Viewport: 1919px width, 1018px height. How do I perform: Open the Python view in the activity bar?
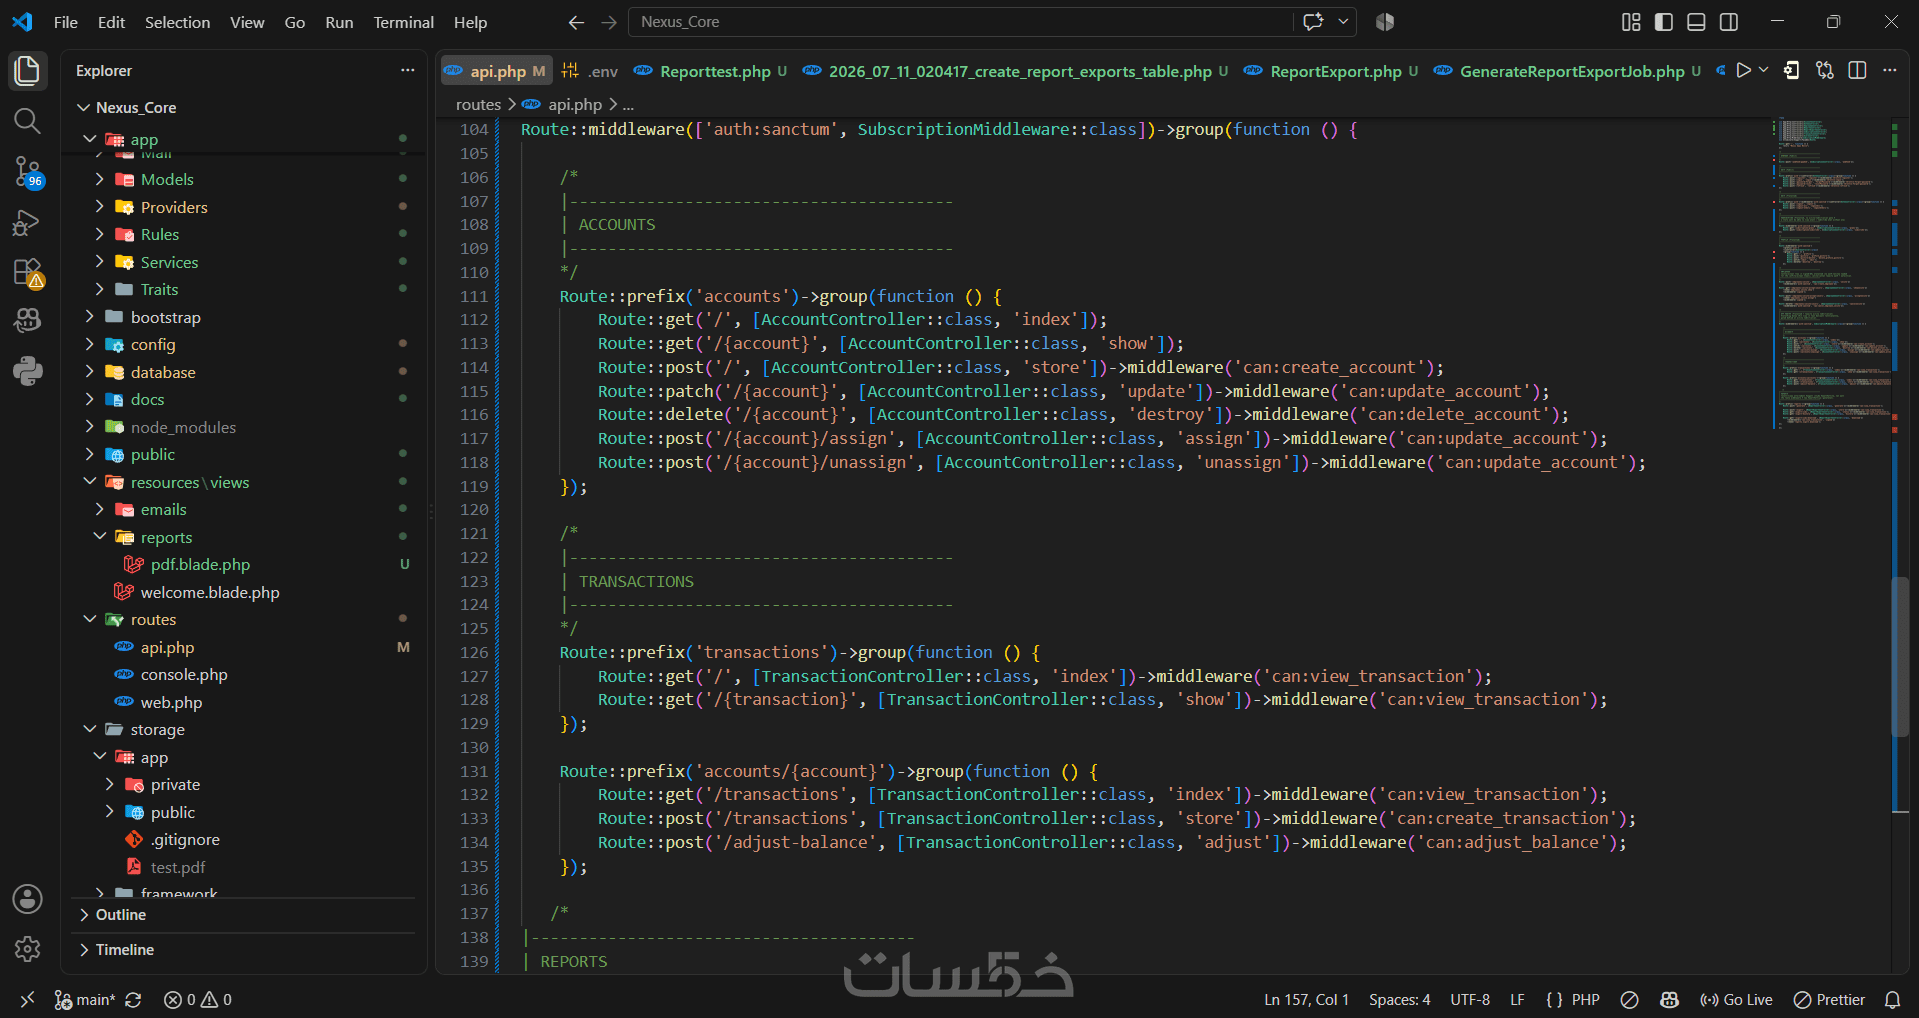27,371
